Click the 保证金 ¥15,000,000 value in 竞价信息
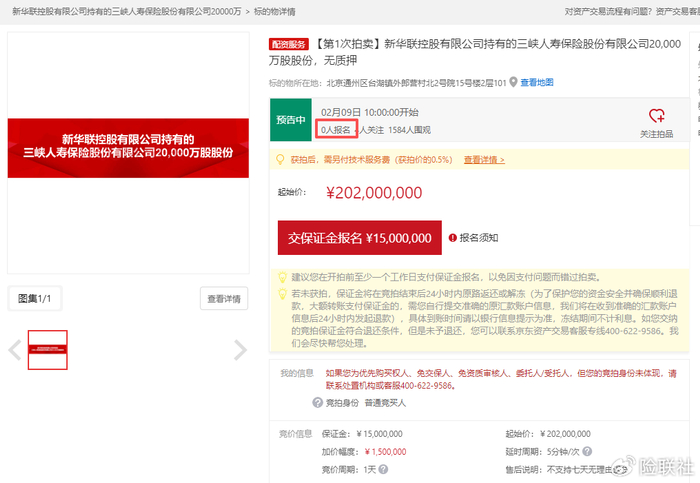The width and height of the screenshot is (700, 483). tap(379, 434)
